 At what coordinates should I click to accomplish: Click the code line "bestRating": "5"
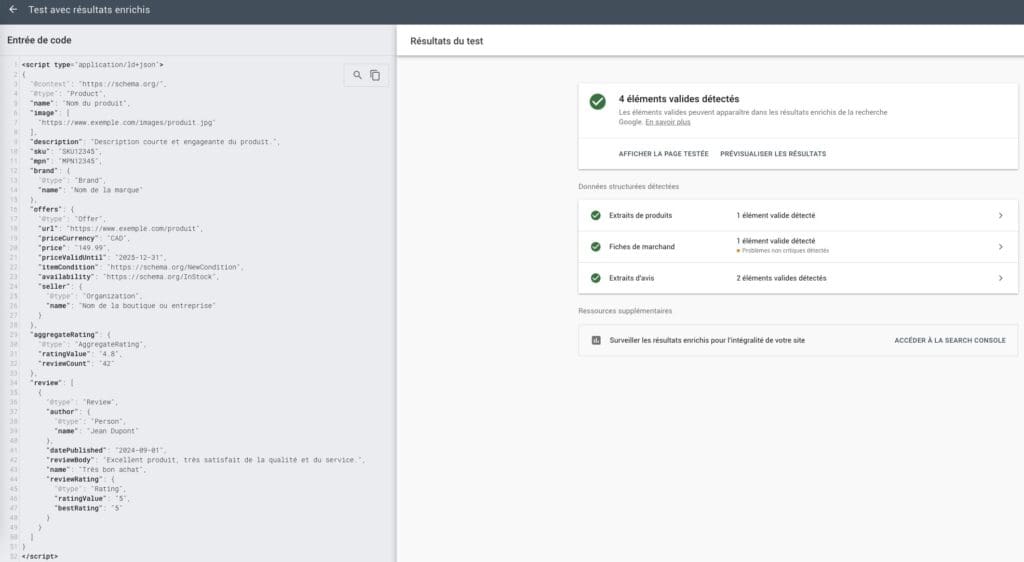88,508
